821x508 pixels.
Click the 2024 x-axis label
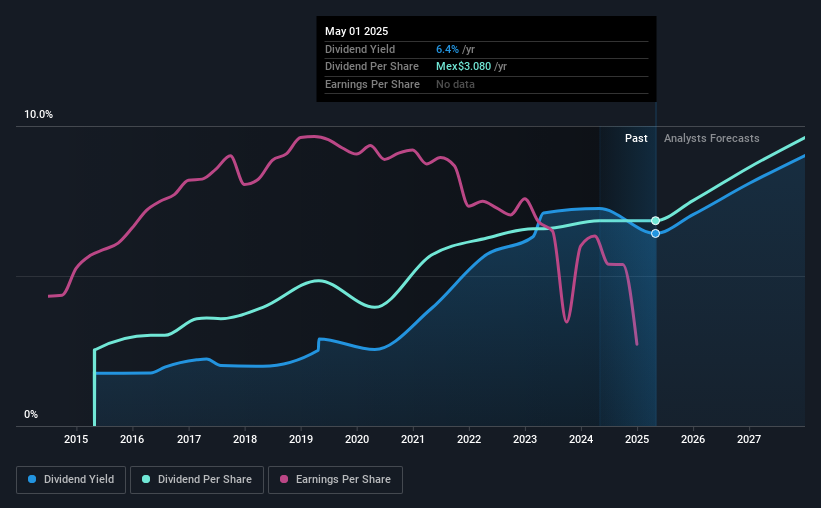pyautogui.click(x=581, y=439)
